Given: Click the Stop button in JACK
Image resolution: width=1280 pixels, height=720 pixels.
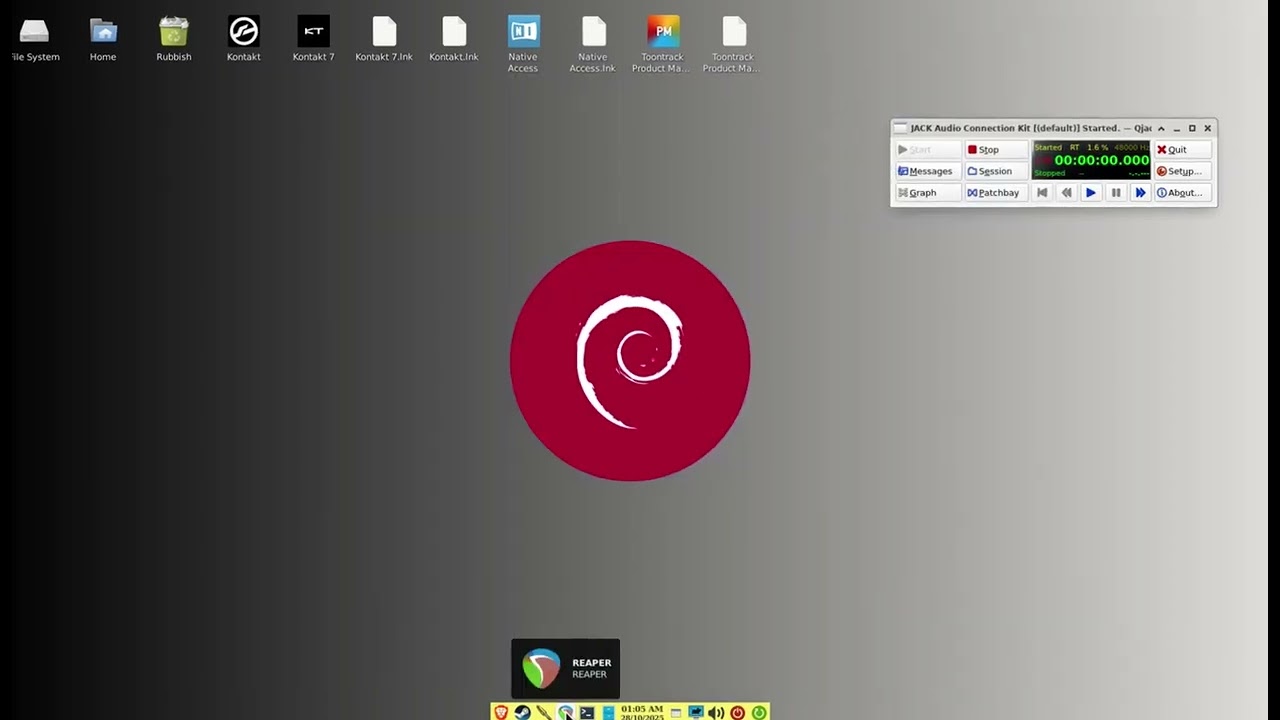Looking at the screenshot, I should pos(996,149).
